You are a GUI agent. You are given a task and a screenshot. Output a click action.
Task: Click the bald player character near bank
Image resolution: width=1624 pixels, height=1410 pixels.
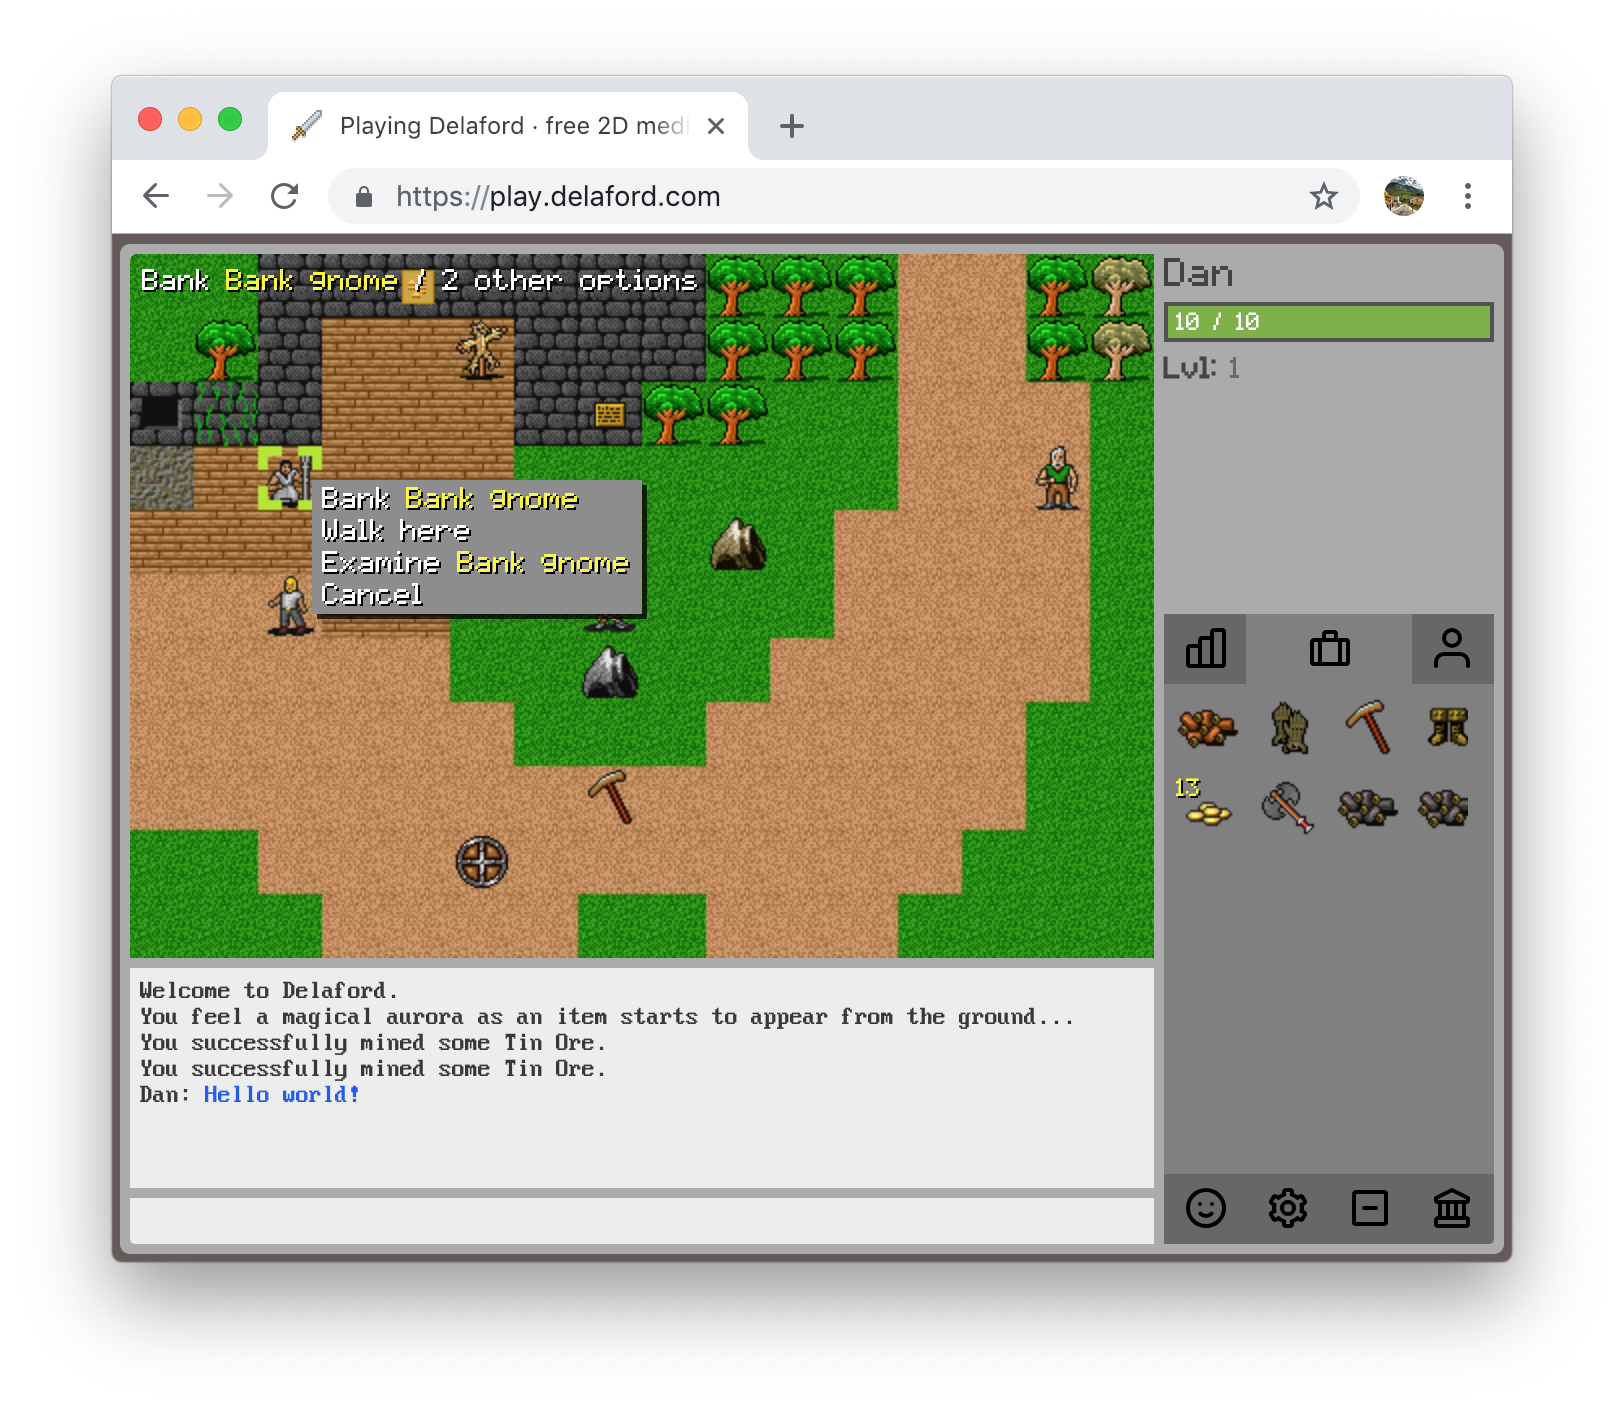(x=290, y=605)
